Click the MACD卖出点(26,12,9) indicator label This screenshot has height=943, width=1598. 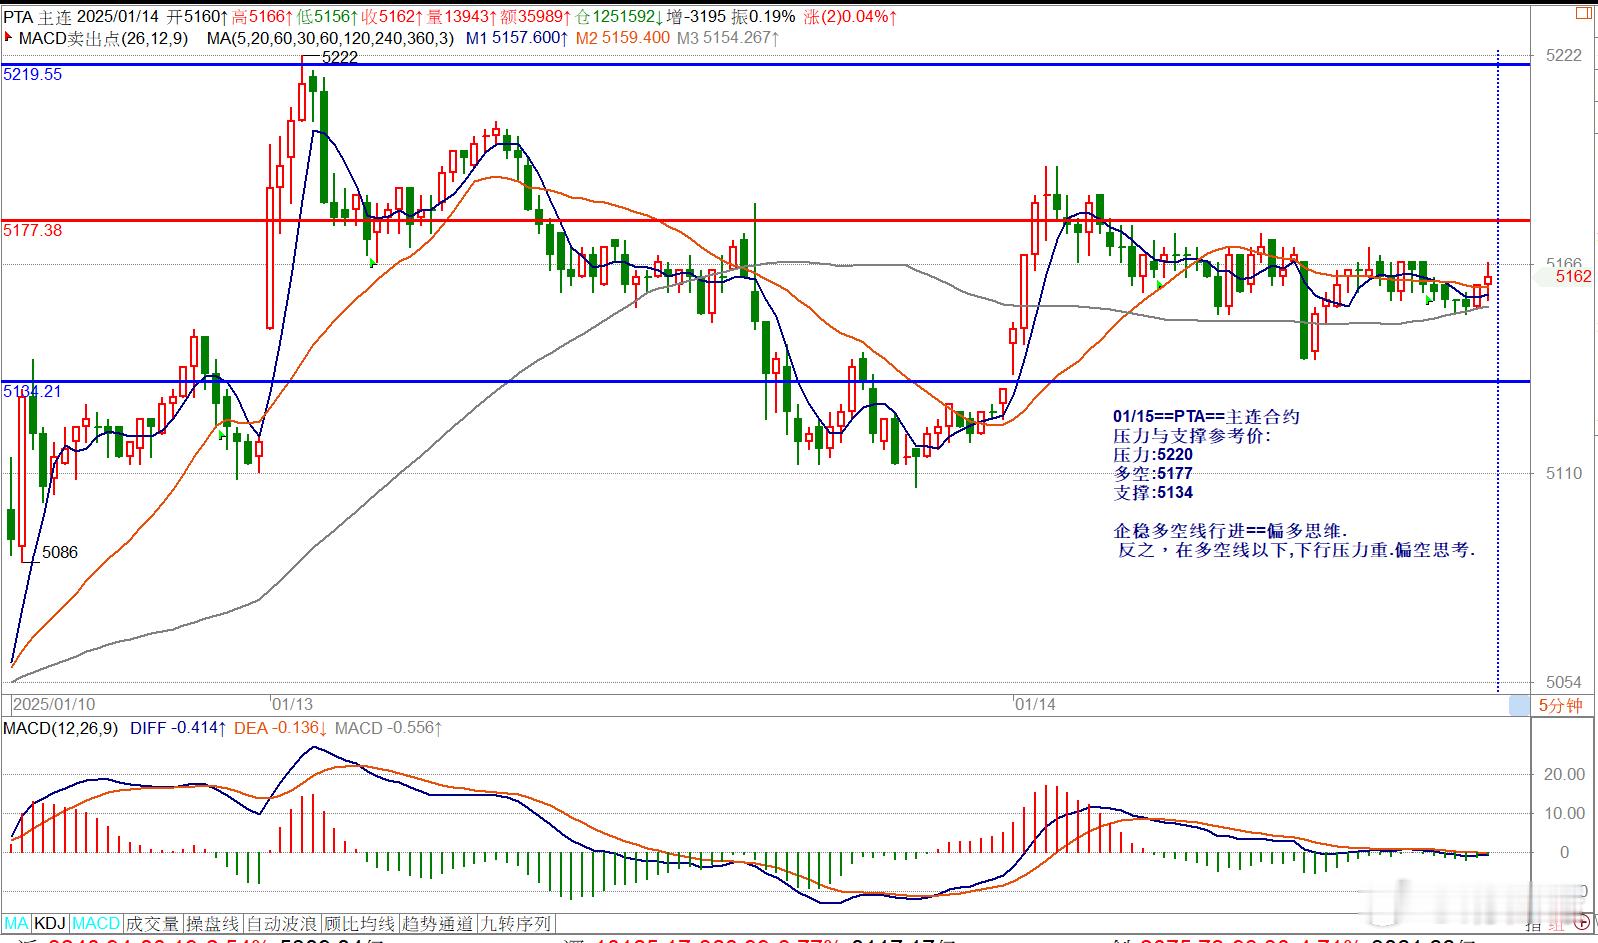(x=103, y=38)
